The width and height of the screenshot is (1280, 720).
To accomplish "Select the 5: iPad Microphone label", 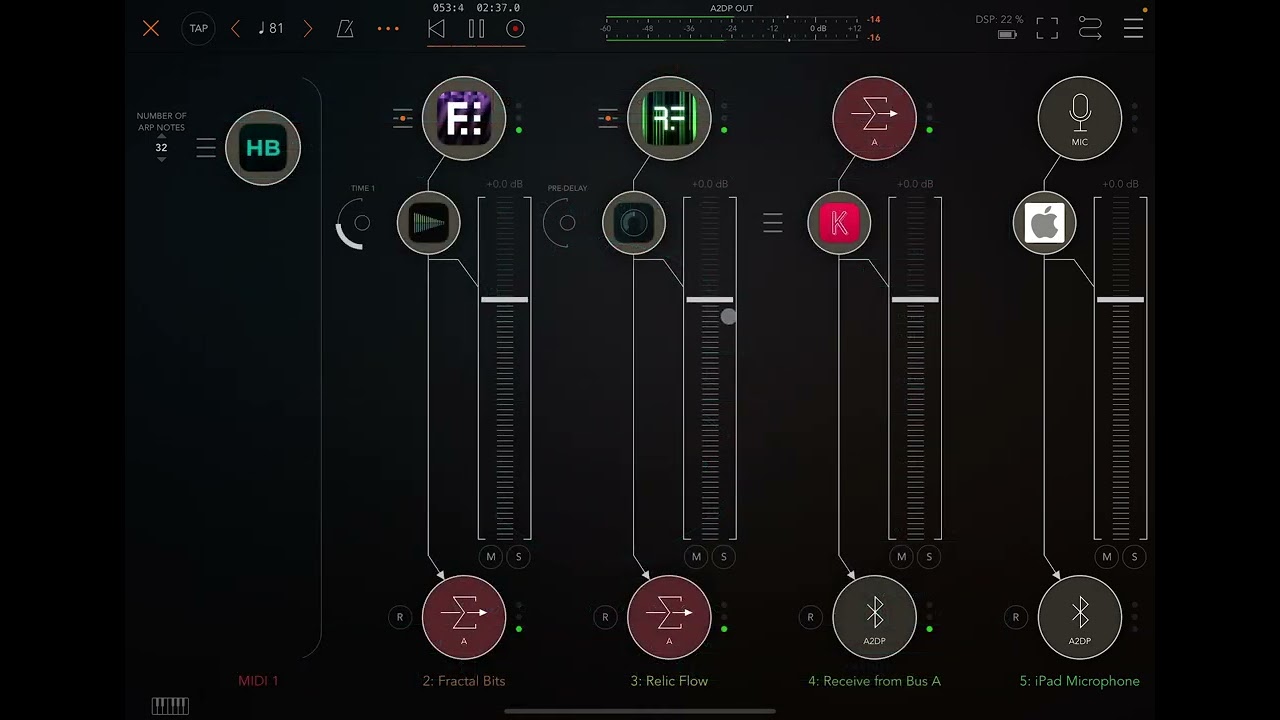I will [1080, 681].
